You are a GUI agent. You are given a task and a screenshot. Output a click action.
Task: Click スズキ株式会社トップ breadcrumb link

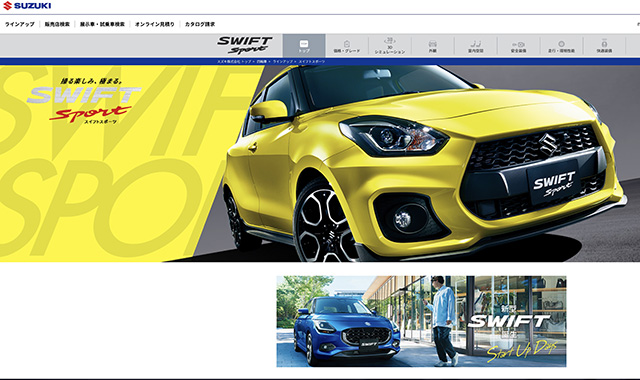[x=234, y=62]
